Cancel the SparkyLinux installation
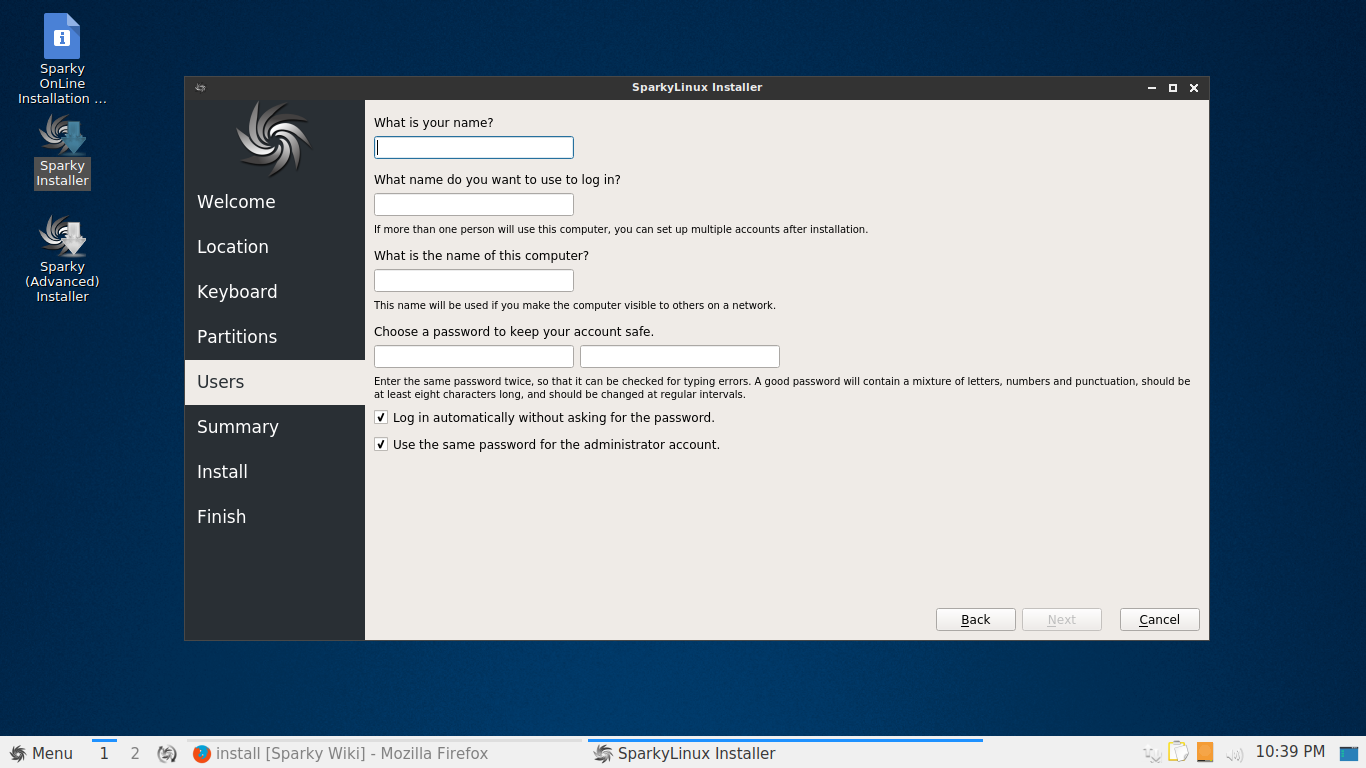1366x768 pixels. [x=1160, y=620]
